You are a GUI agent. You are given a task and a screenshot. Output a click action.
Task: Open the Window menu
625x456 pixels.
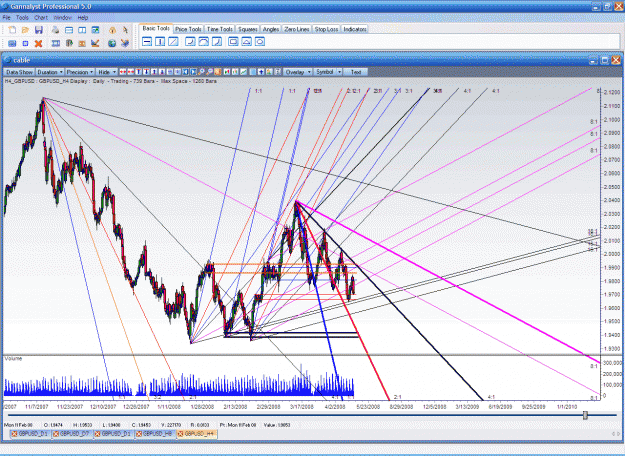[62, 18]
